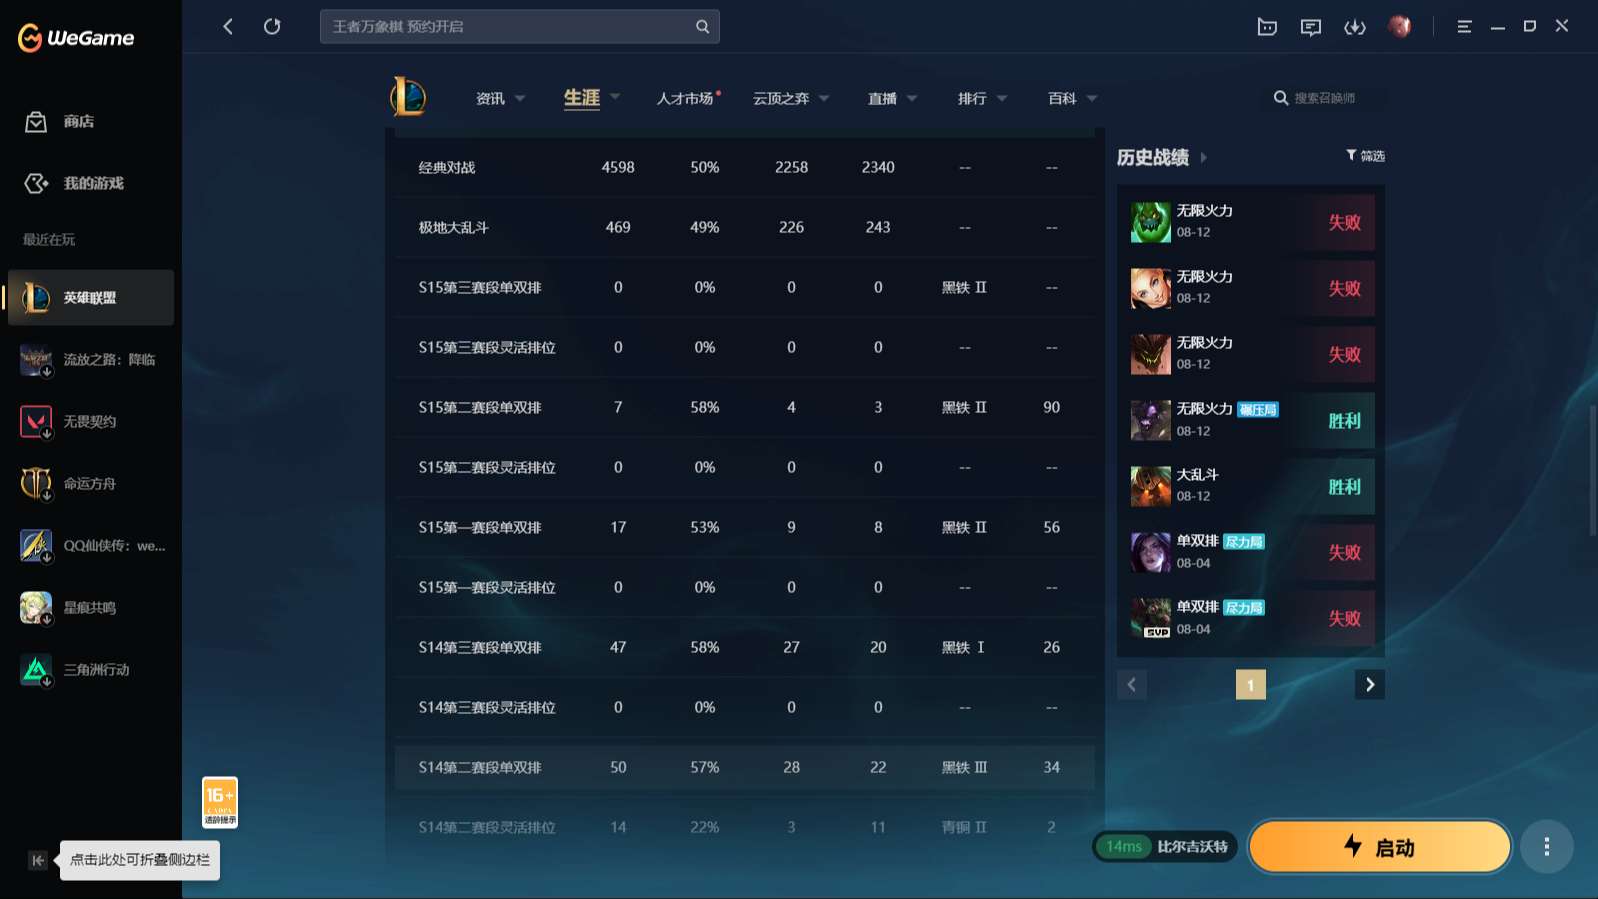1598x899 pixels.
Task: Open the messages chat icon
Action: coord(1310,27)
